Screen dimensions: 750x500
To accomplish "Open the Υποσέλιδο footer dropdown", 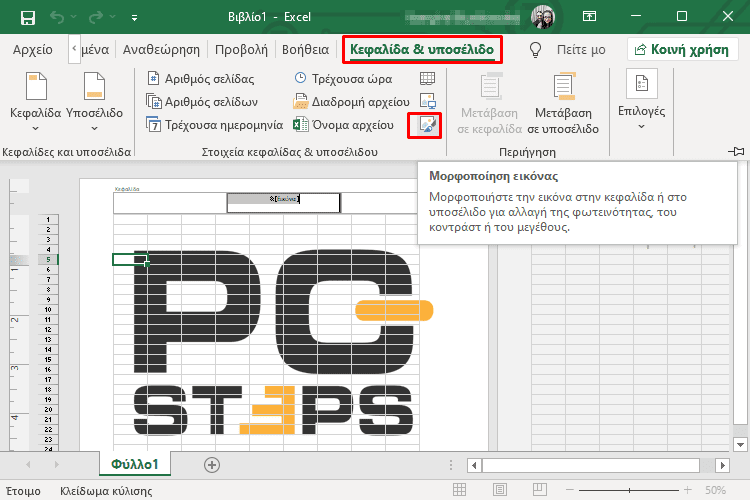I will pyautogui.click(x=94, y=101).
